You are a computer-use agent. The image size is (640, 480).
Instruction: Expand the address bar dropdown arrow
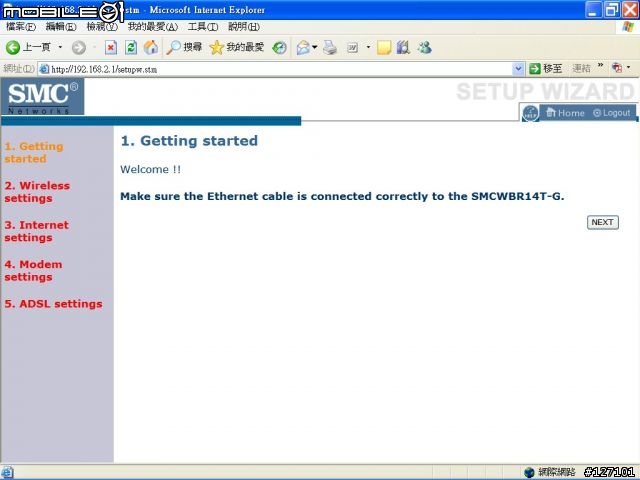point(518,69)
